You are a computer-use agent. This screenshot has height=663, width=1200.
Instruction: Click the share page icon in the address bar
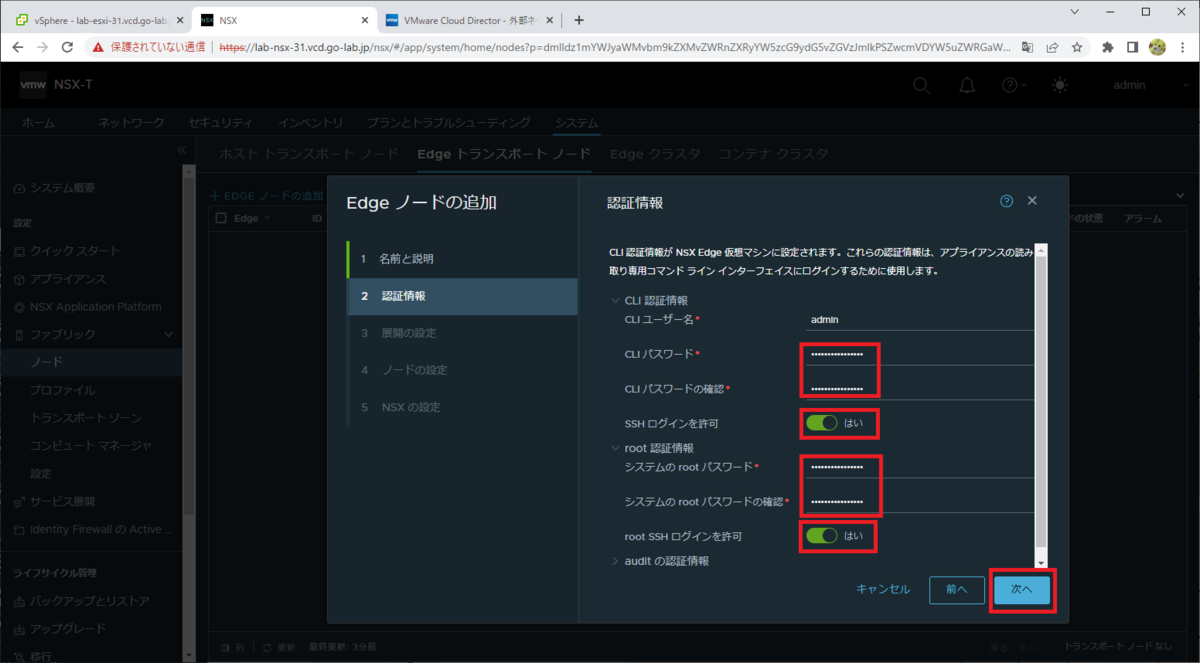tap(1053, 47)
